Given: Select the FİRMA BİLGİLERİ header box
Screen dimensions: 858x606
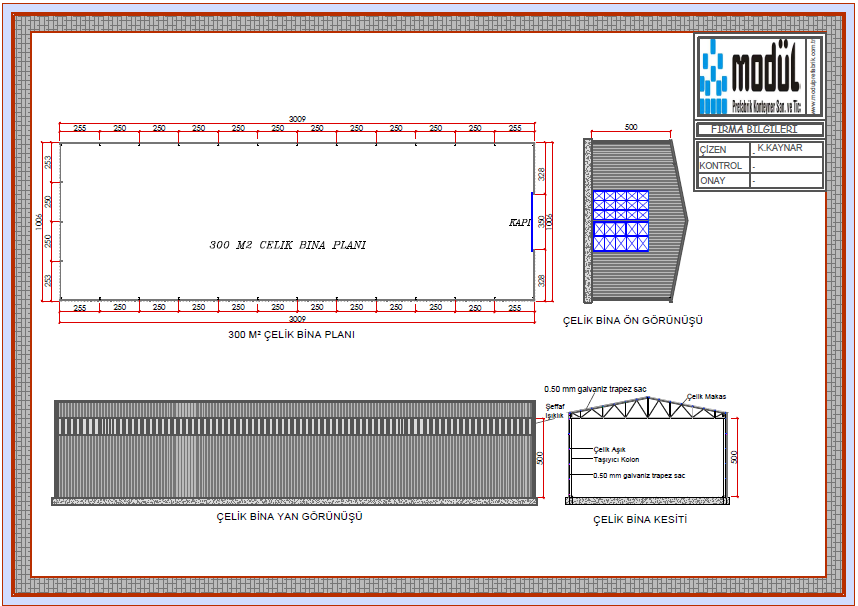Looking at the screenshot, I should point(760,129).
